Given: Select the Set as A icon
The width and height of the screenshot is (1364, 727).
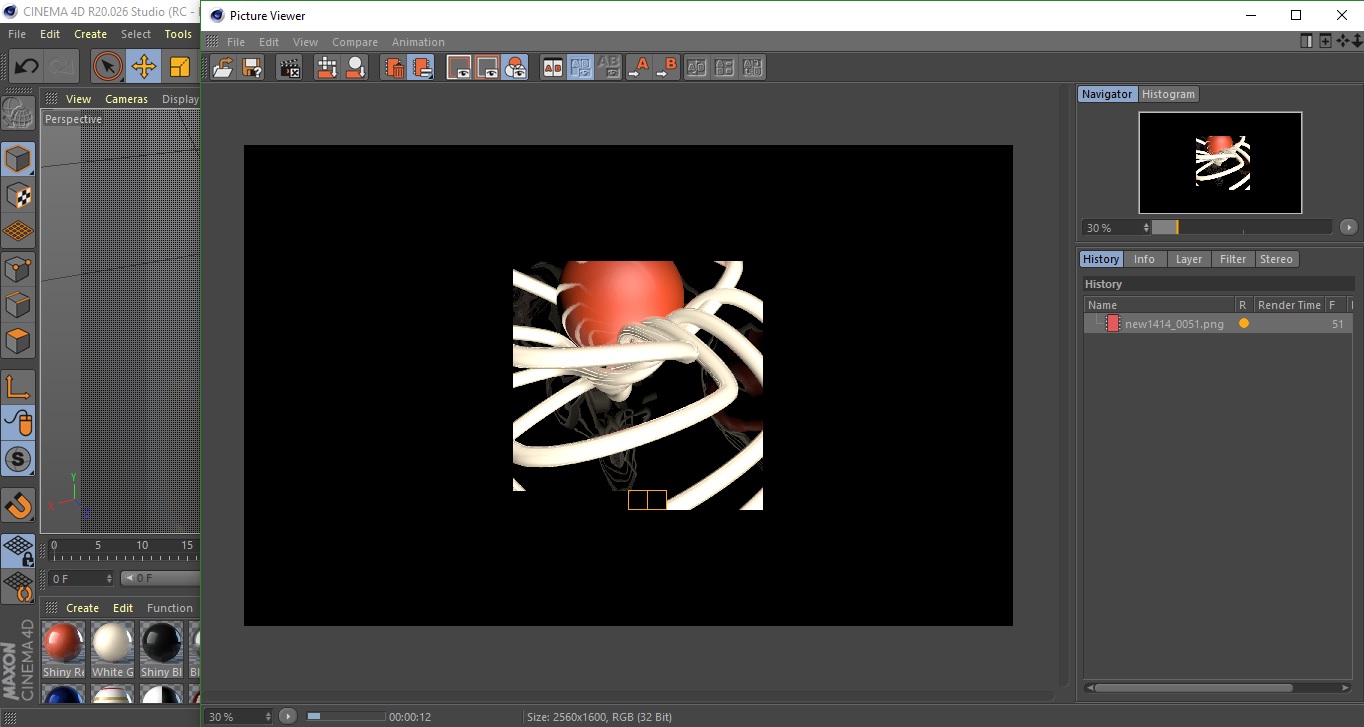Looking at the screenshot, I should [x=638, y=68].
